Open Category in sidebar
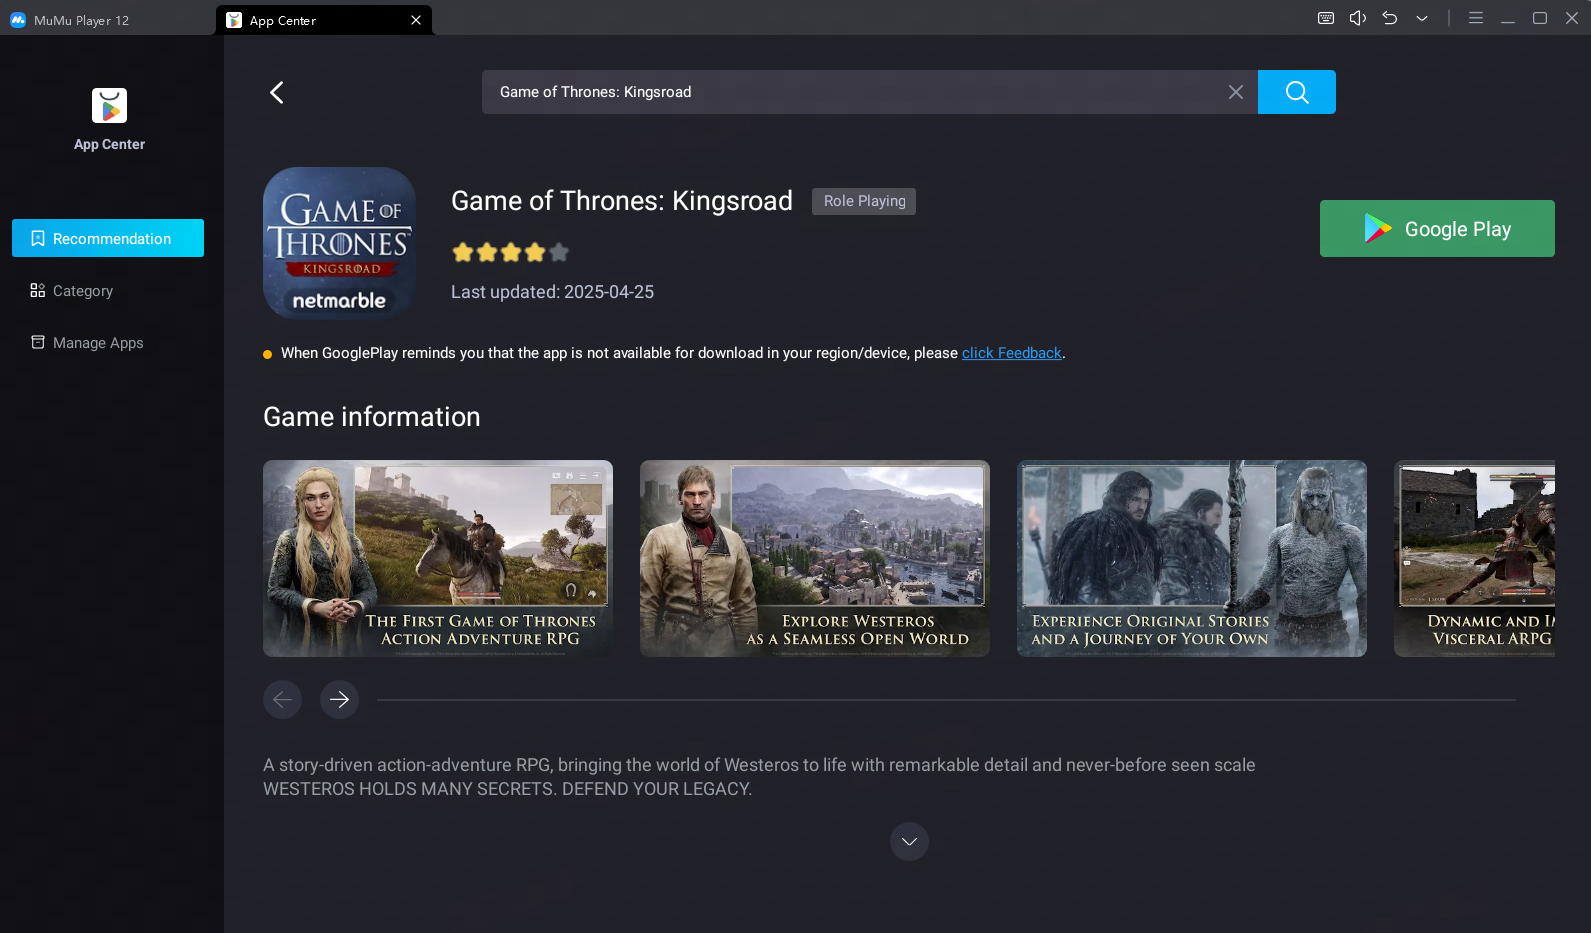This screenshot has width=1591, height=933. 108,291
